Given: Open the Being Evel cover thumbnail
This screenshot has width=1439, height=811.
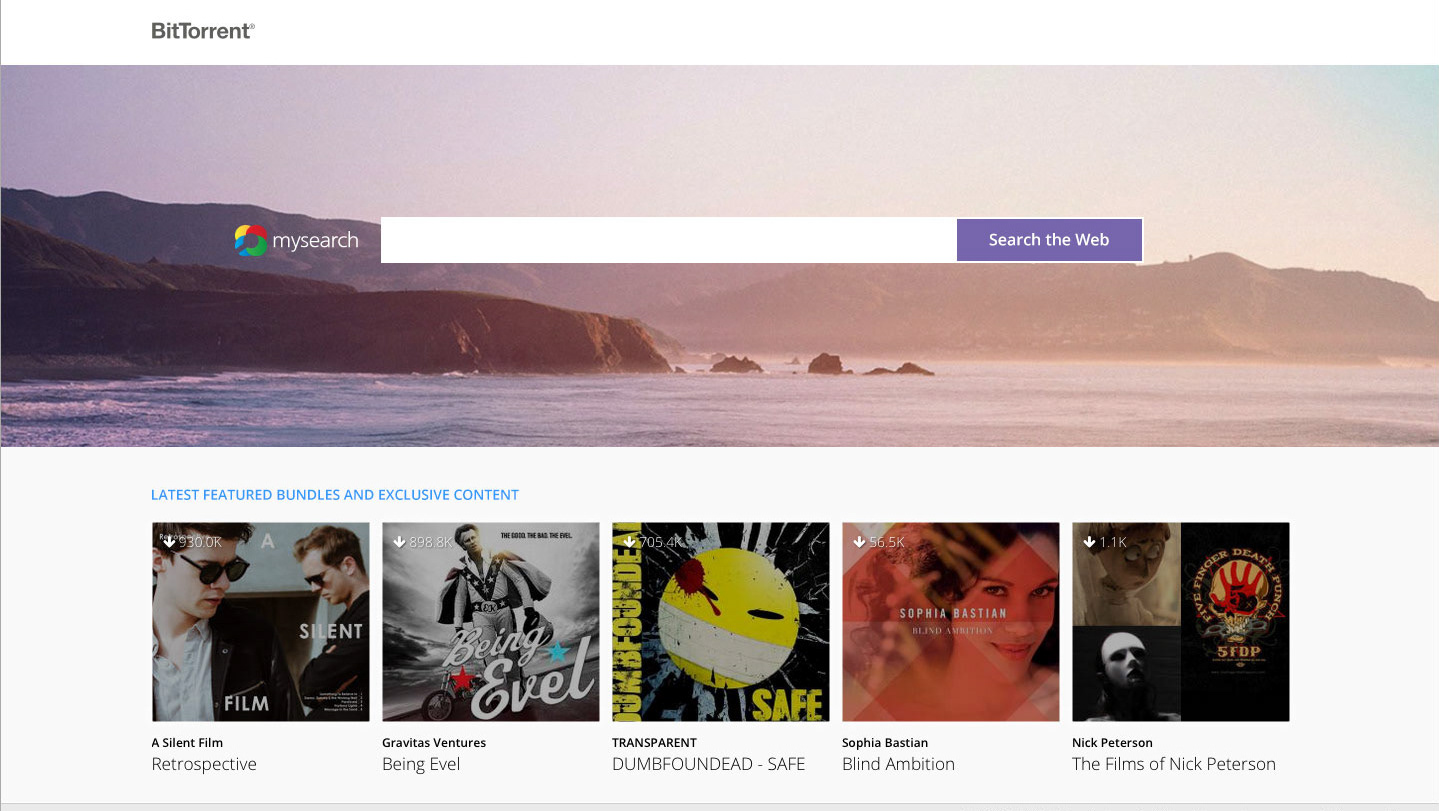Looking at the screenshot, I should coord(491,622).
